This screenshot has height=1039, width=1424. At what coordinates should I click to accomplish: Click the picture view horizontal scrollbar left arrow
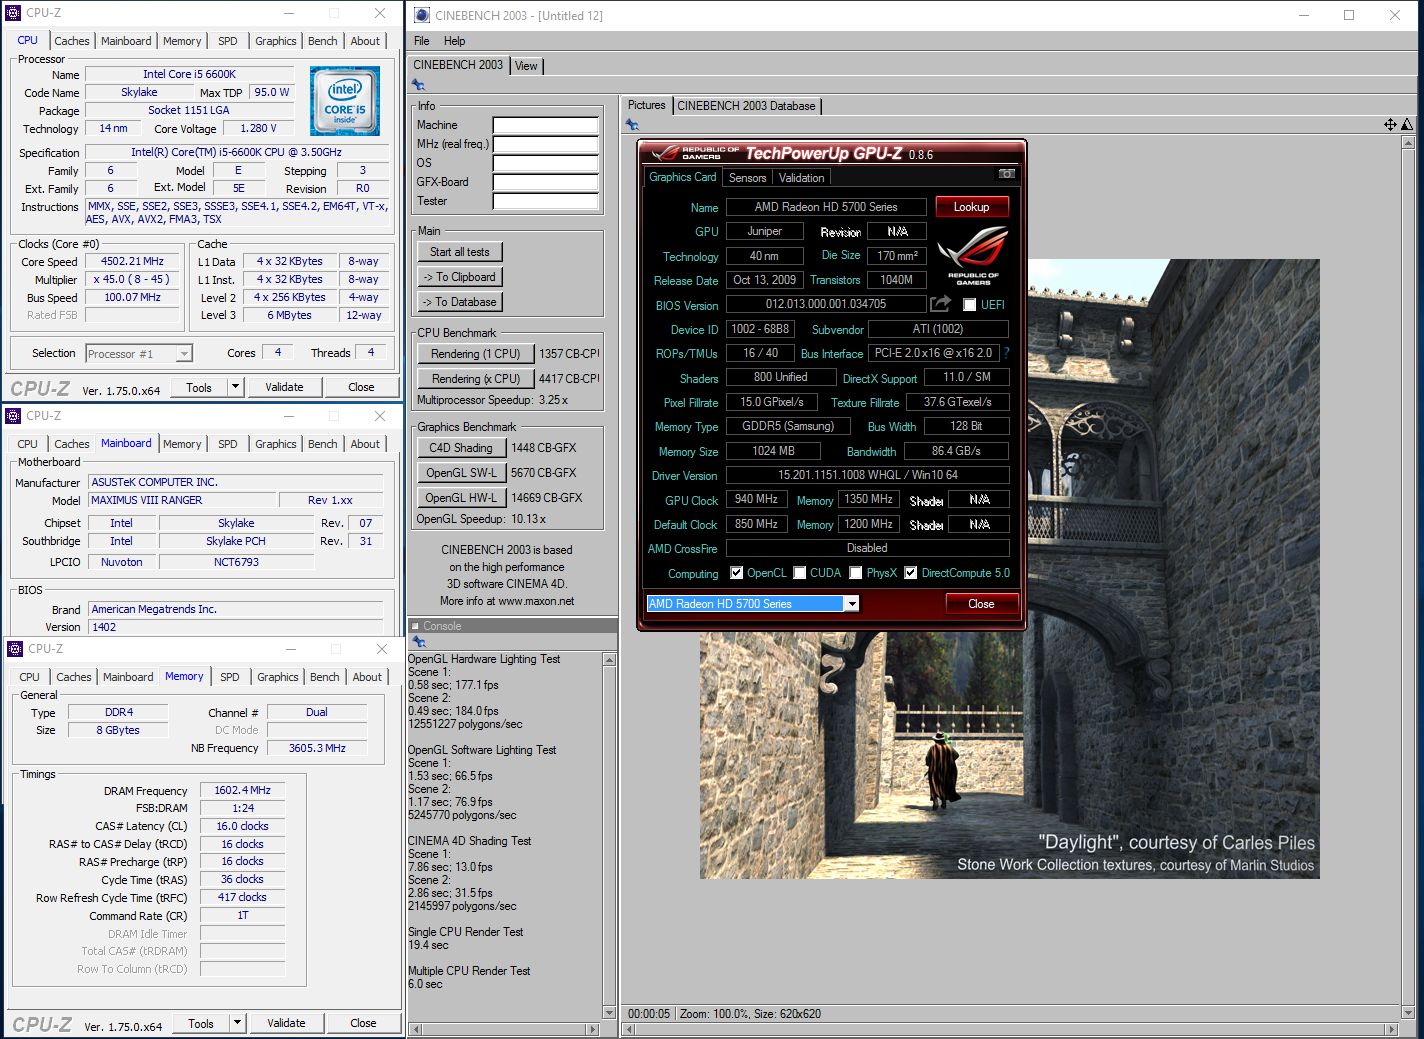[x=627, y=1029]
